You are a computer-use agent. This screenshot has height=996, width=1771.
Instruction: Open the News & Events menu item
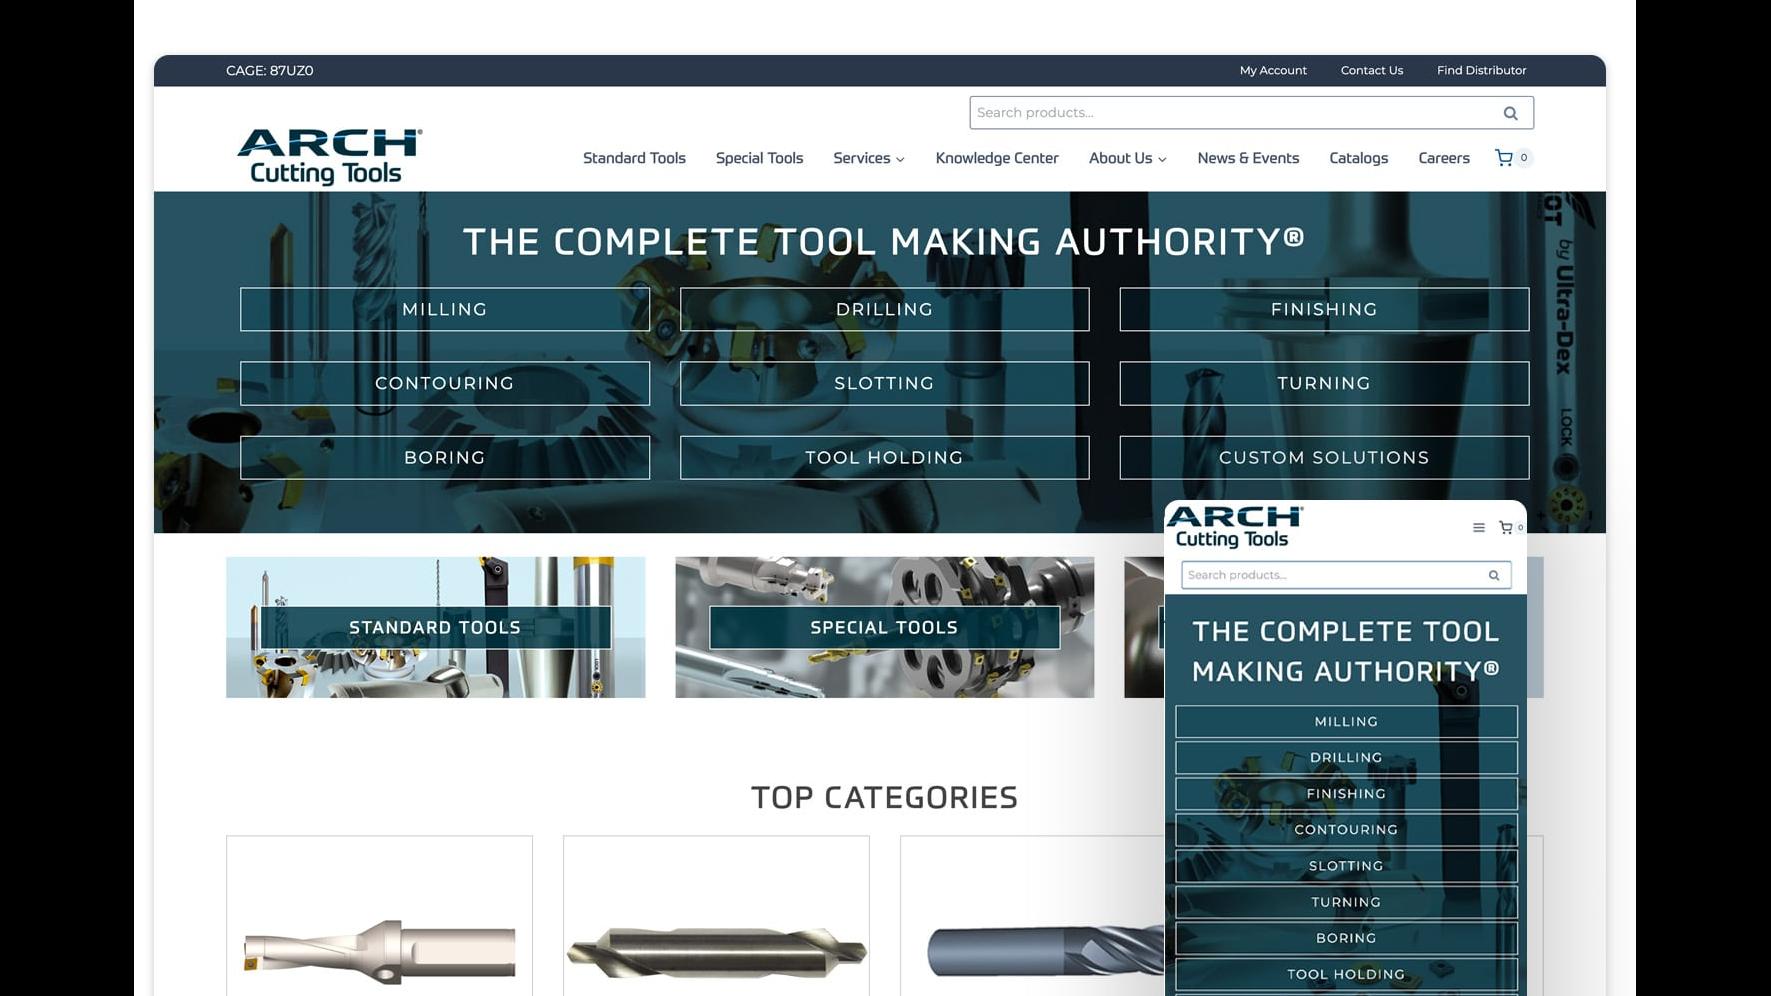(x=1248, y=158)
